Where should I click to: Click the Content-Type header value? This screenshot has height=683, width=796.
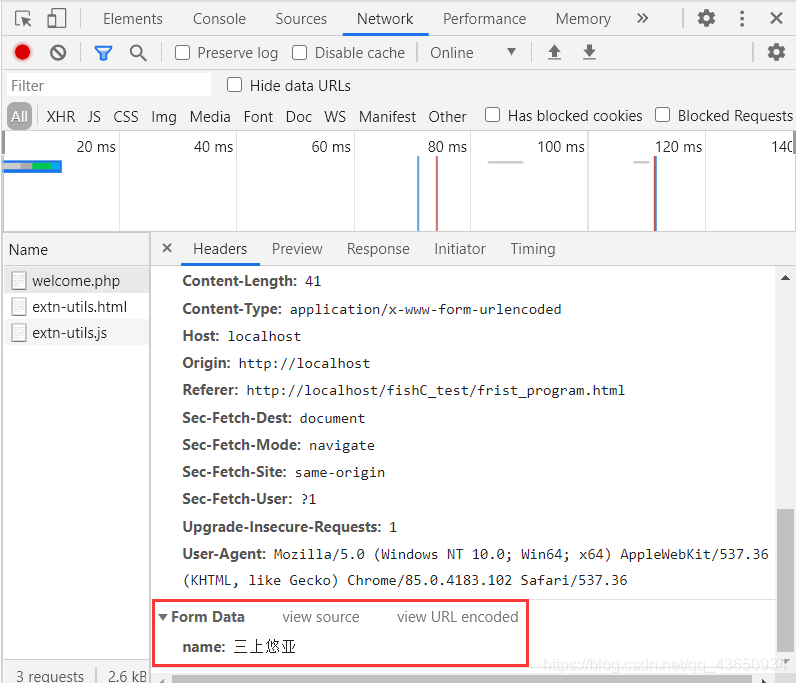click(x=425, y=309)
